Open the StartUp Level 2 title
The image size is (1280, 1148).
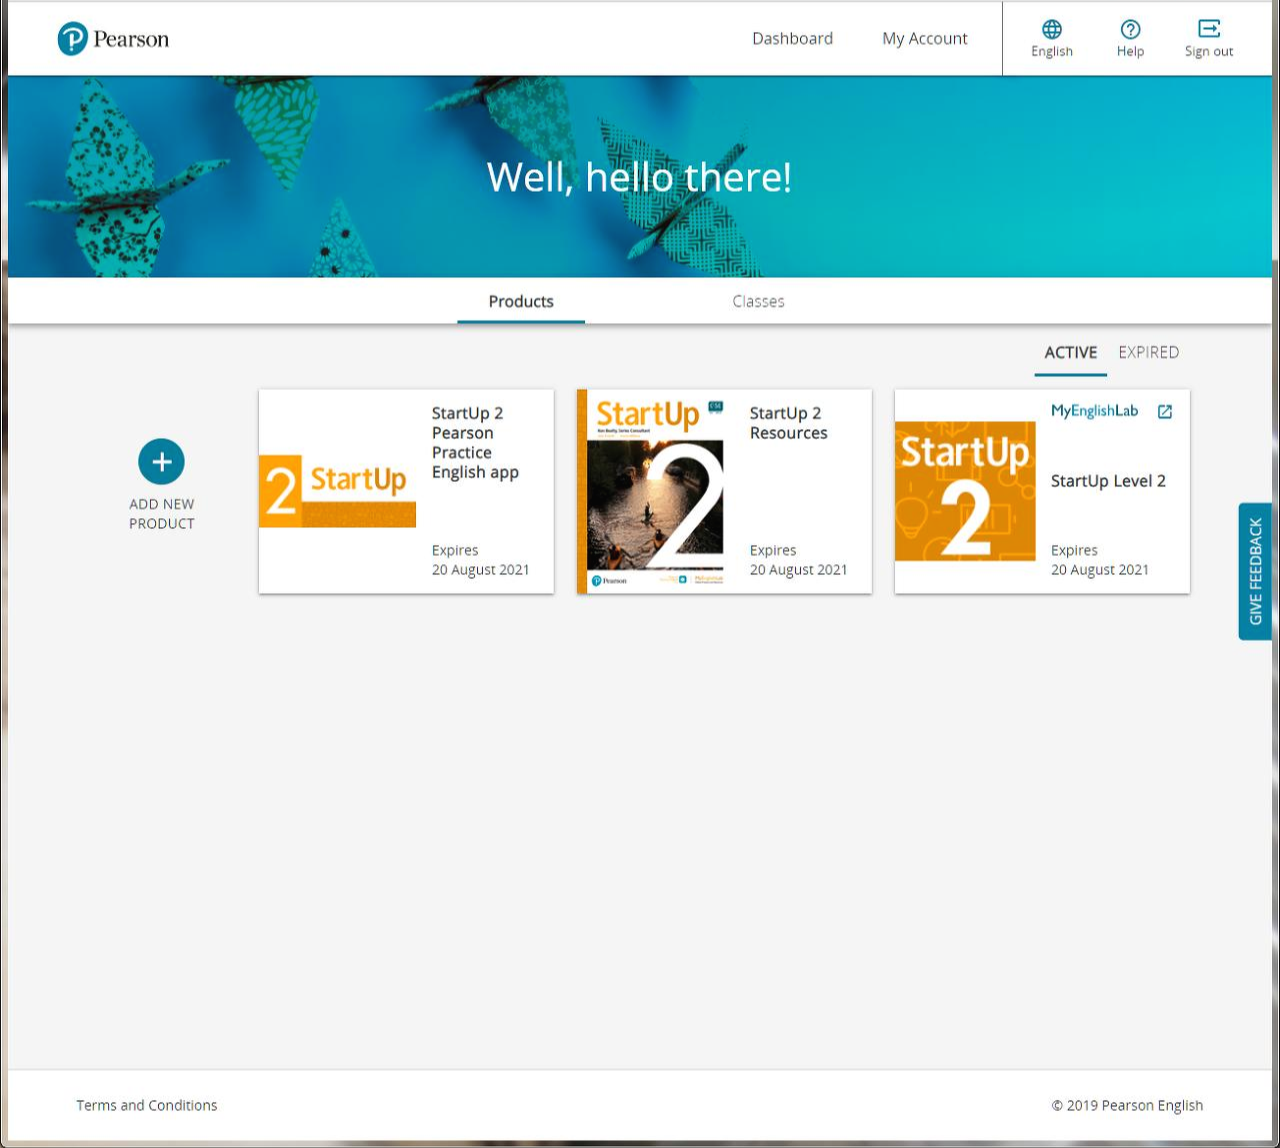point(1108,481)
